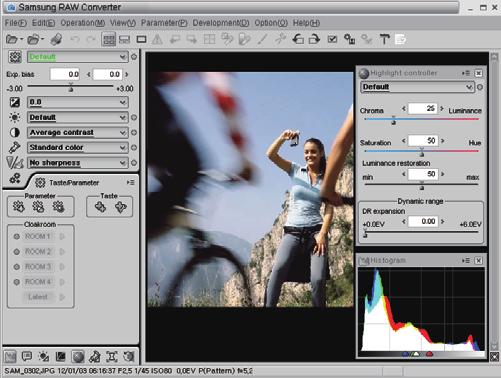Click the rotate left toolbar icon

pos(298,39)
